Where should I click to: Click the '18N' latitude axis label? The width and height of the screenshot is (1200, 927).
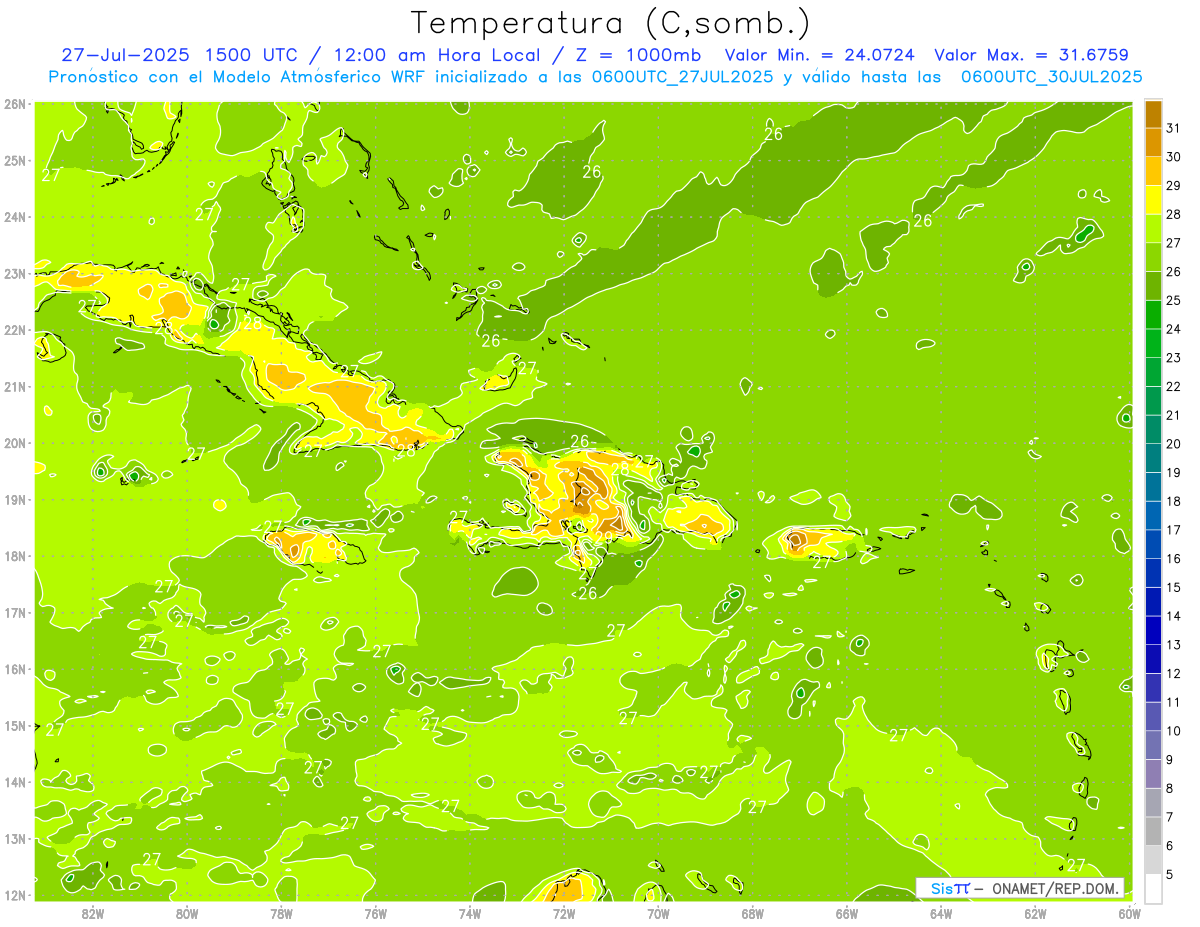pyautogui.click(x=15, y=556)
